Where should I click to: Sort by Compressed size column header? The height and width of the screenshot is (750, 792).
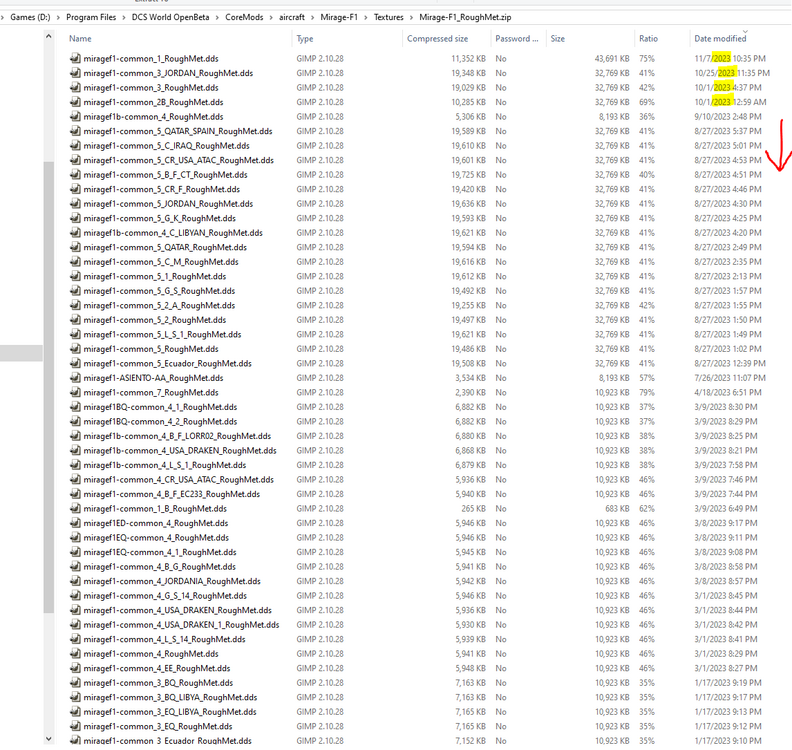(x=437, y=38)
